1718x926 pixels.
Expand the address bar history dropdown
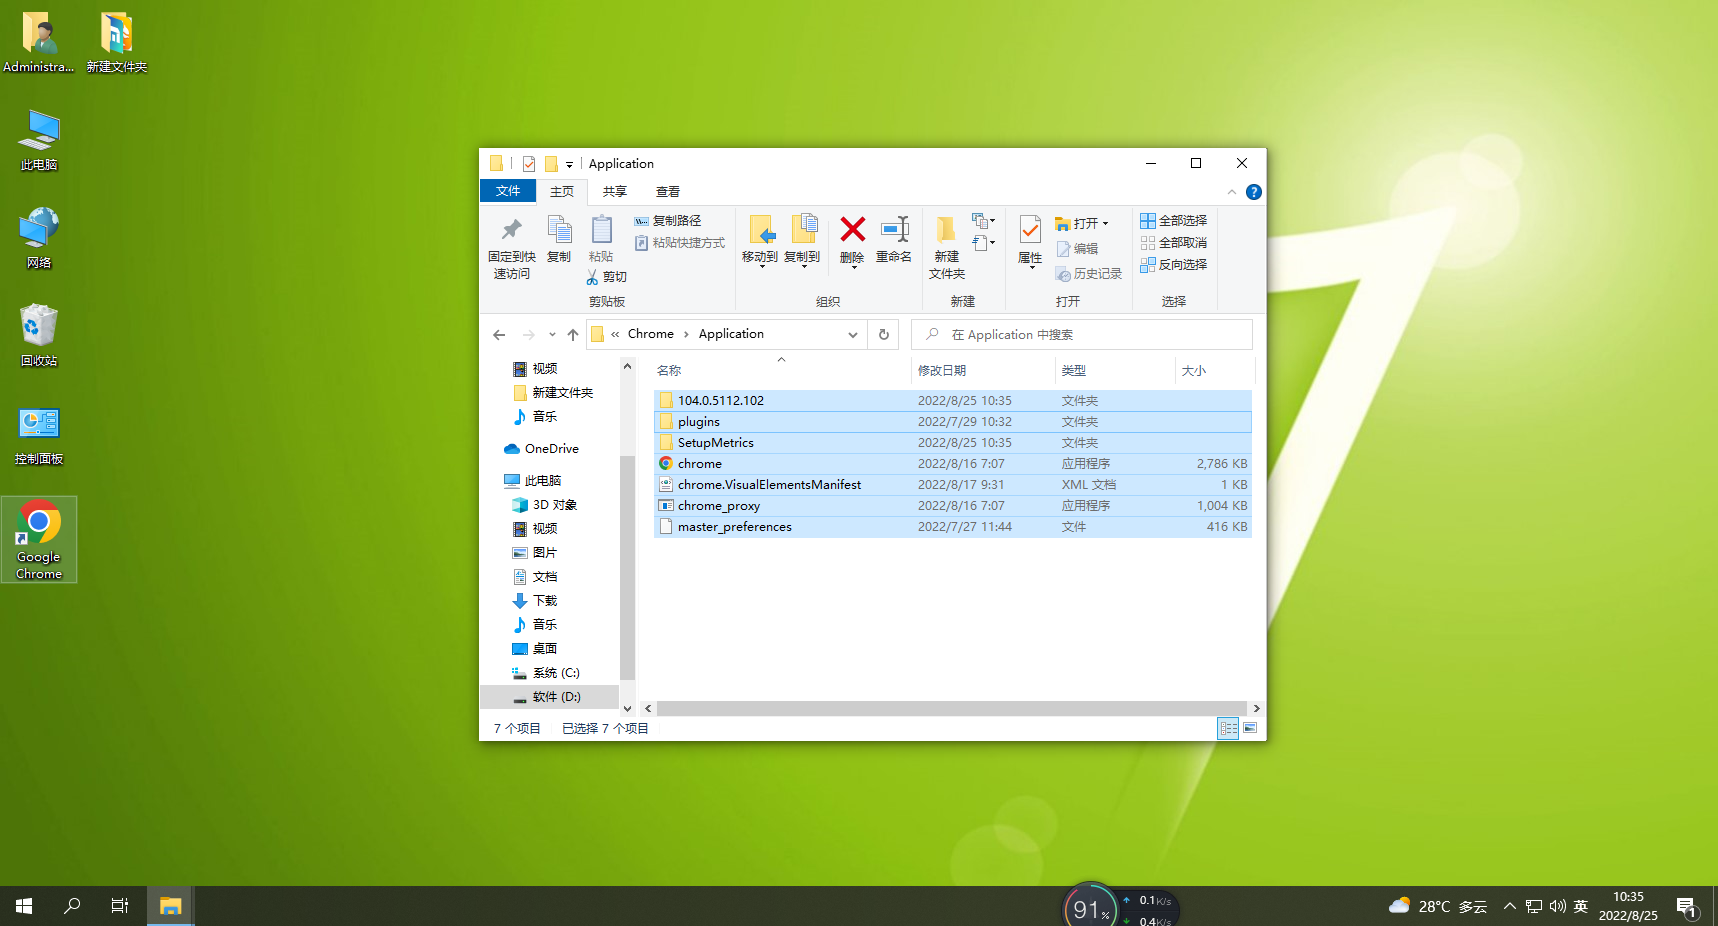pos(853,335)
